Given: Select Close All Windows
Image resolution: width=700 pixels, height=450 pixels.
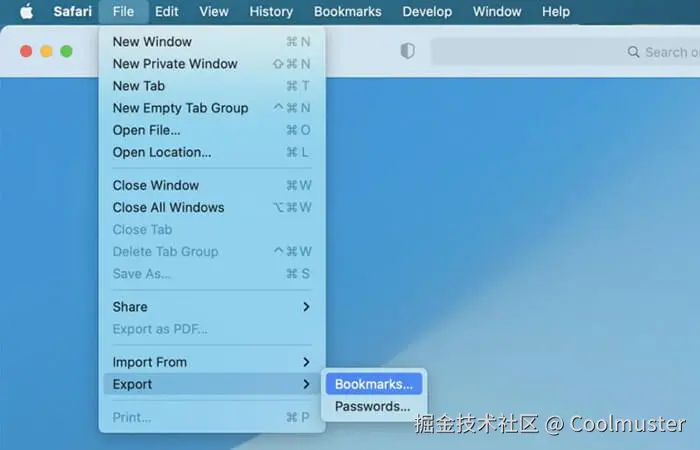Looking at the screenshot, I should (212, 208).
